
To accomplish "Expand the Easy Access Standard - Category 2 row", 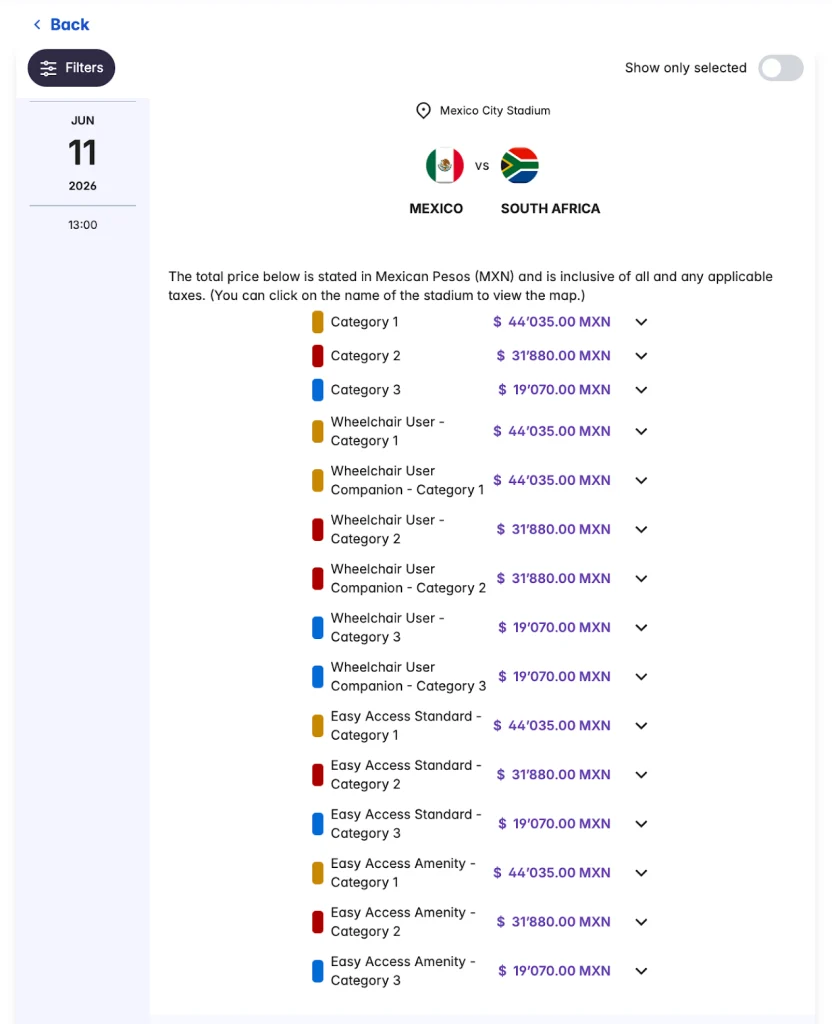I will click(x=640, y=774).
